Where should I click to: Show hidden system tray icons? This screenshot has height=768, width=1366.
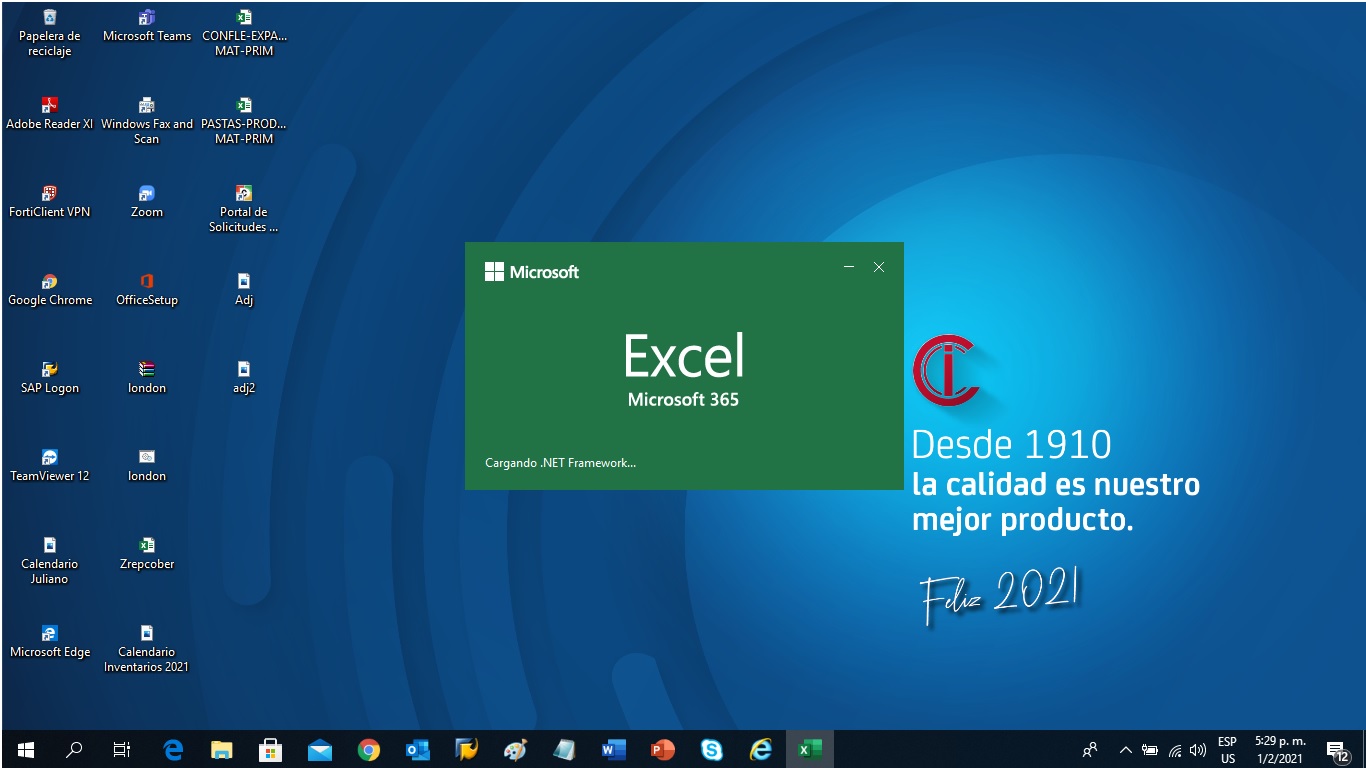(1126, 750)
